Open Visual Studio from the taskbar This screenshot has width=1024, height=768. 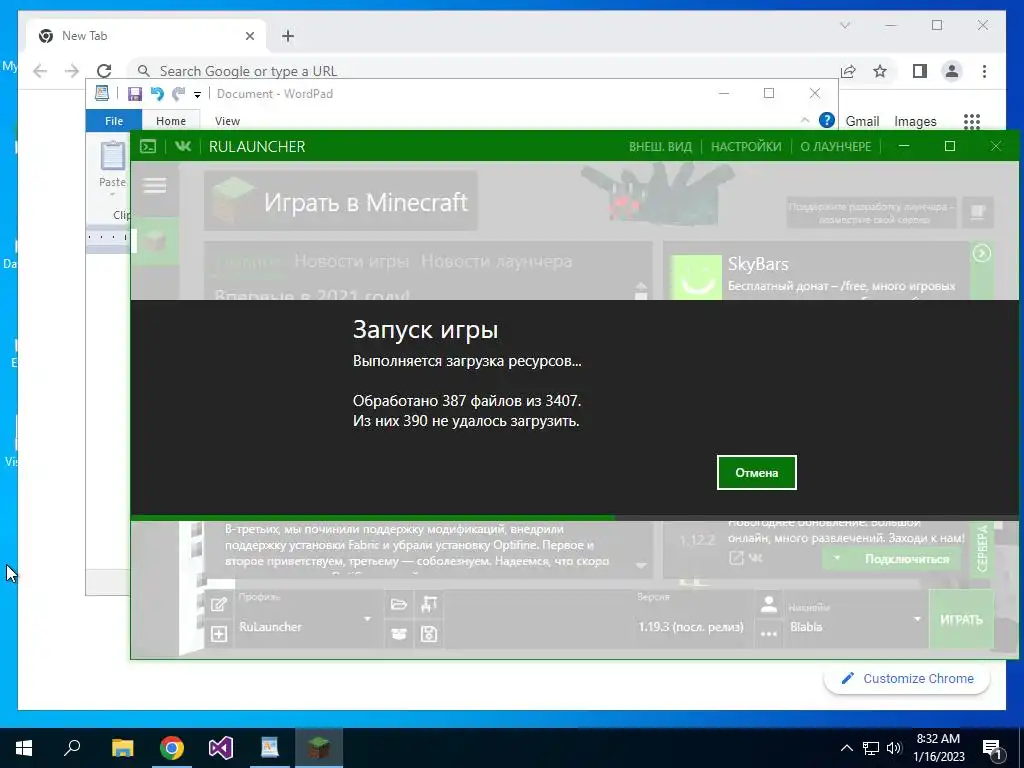[220, 748]
